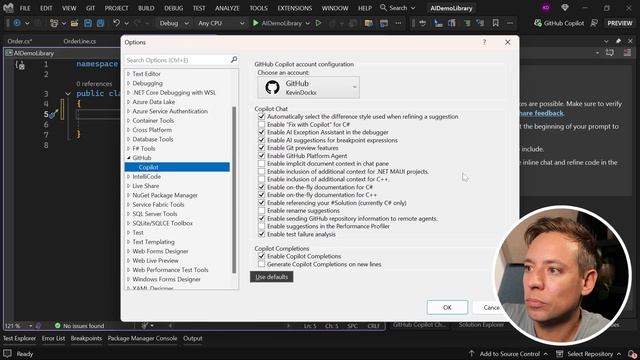640x360 pixels.
Task: Click the screwdriver quick actions icon on line 5
Action: tap(53, 114)
